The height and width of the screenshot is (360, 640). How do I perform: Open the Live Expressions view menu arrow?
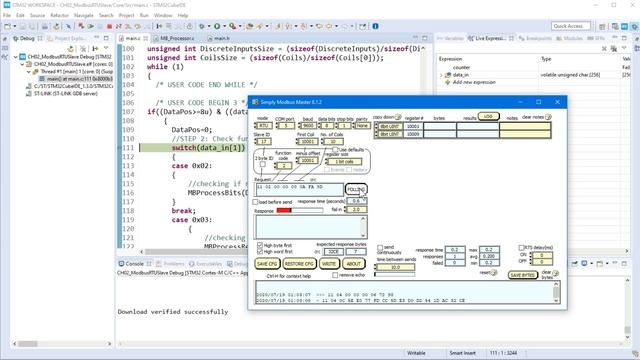(624, 49)
